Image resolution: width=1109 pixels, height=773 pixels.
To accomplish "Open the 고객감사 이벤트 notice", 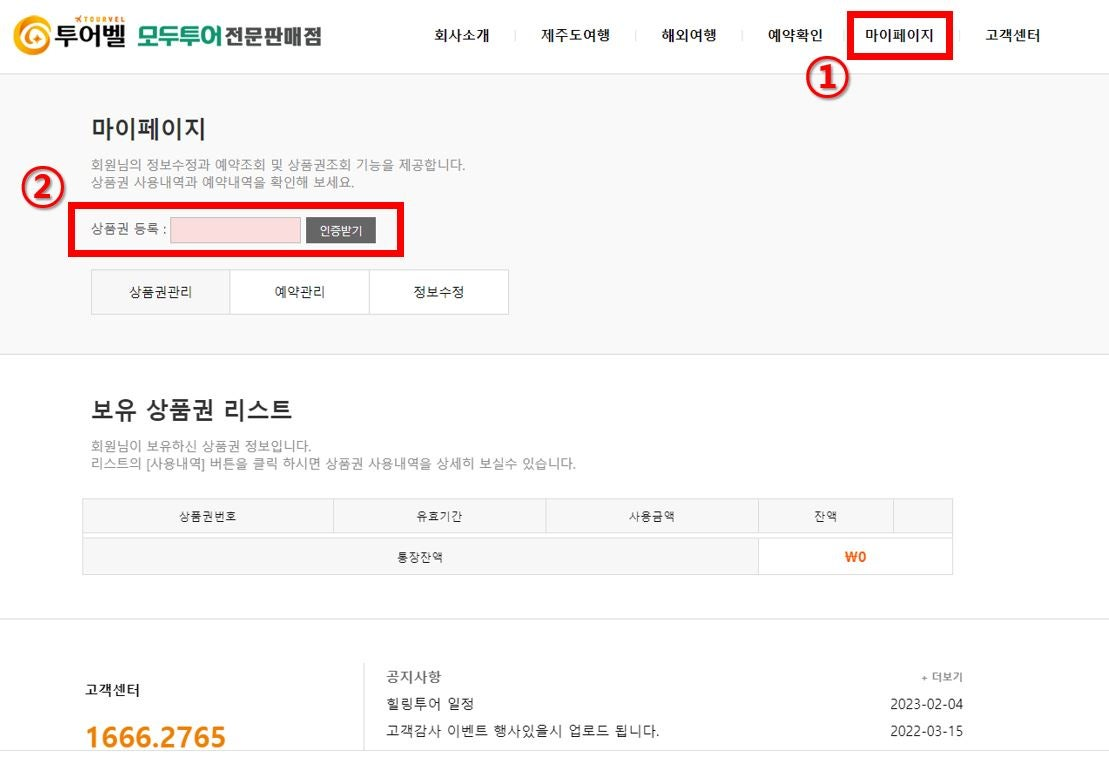I will 523,731.
